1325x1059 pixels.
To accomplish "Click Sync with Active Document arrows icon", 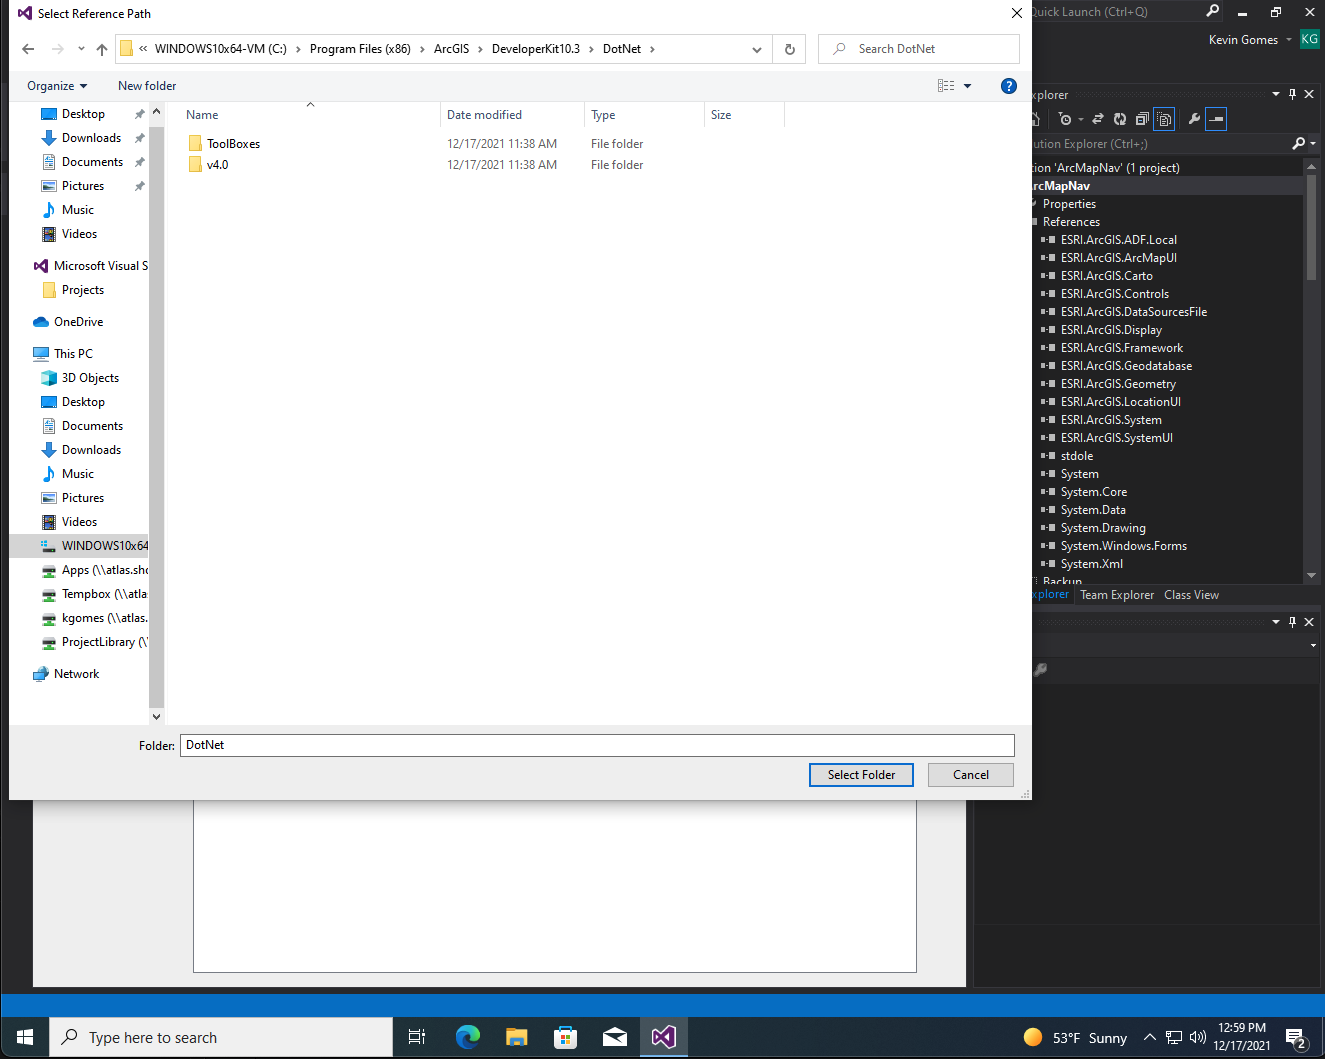I will (x=1098, y=119).
